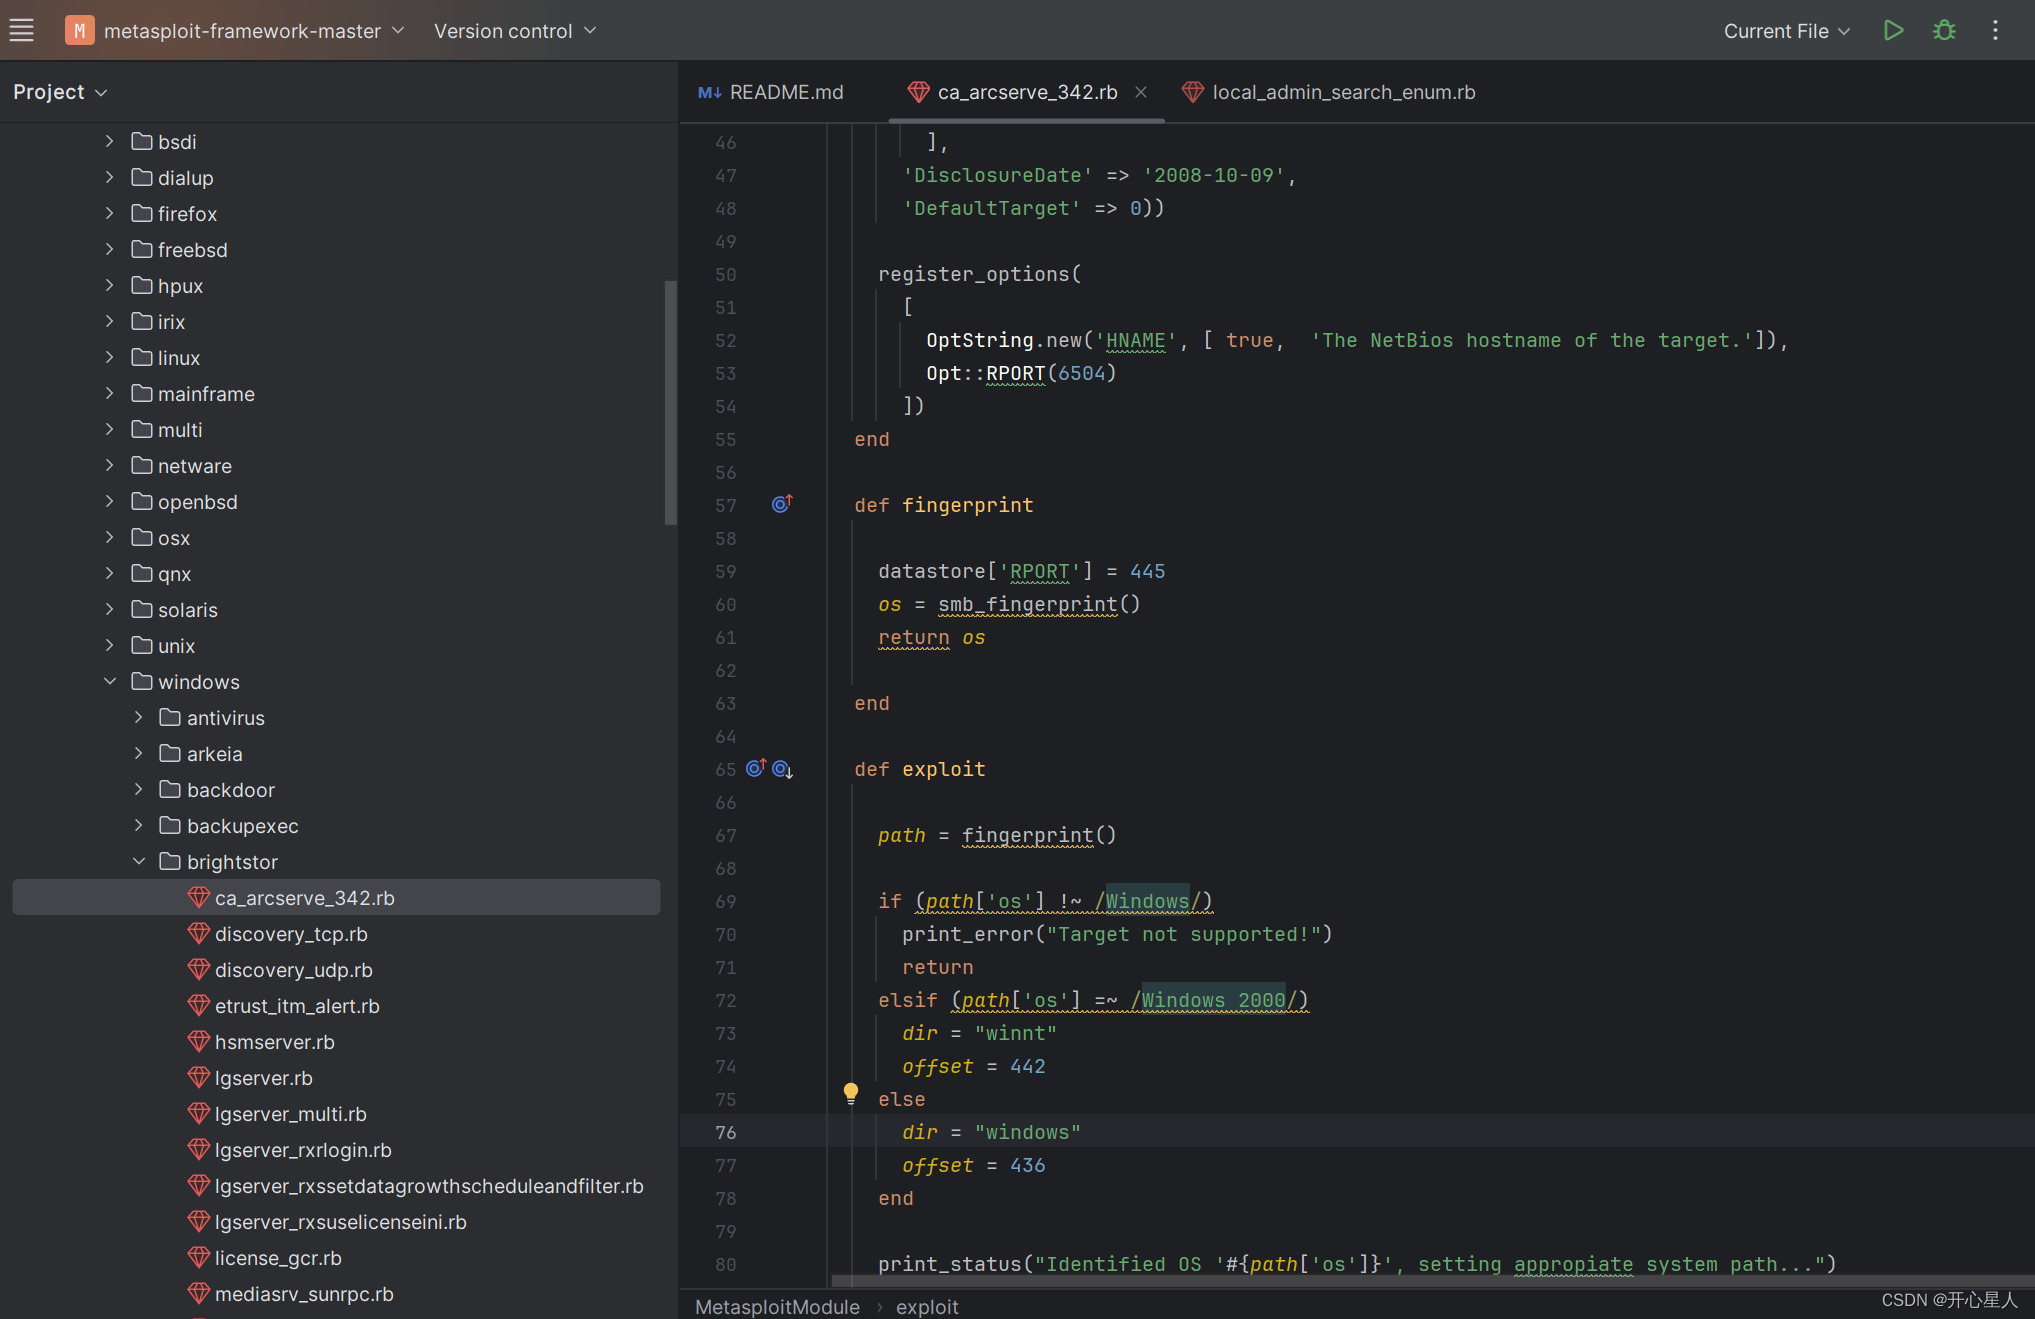
Task: Click ruby icon on local_admin_search_enum tab
Action: [1192, 92]
